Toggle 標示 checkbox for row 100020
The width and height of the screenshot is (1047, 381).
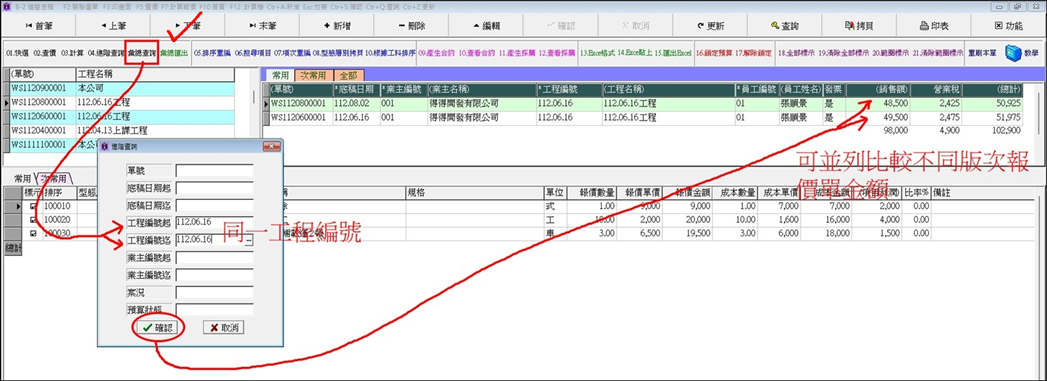(33, 220)
